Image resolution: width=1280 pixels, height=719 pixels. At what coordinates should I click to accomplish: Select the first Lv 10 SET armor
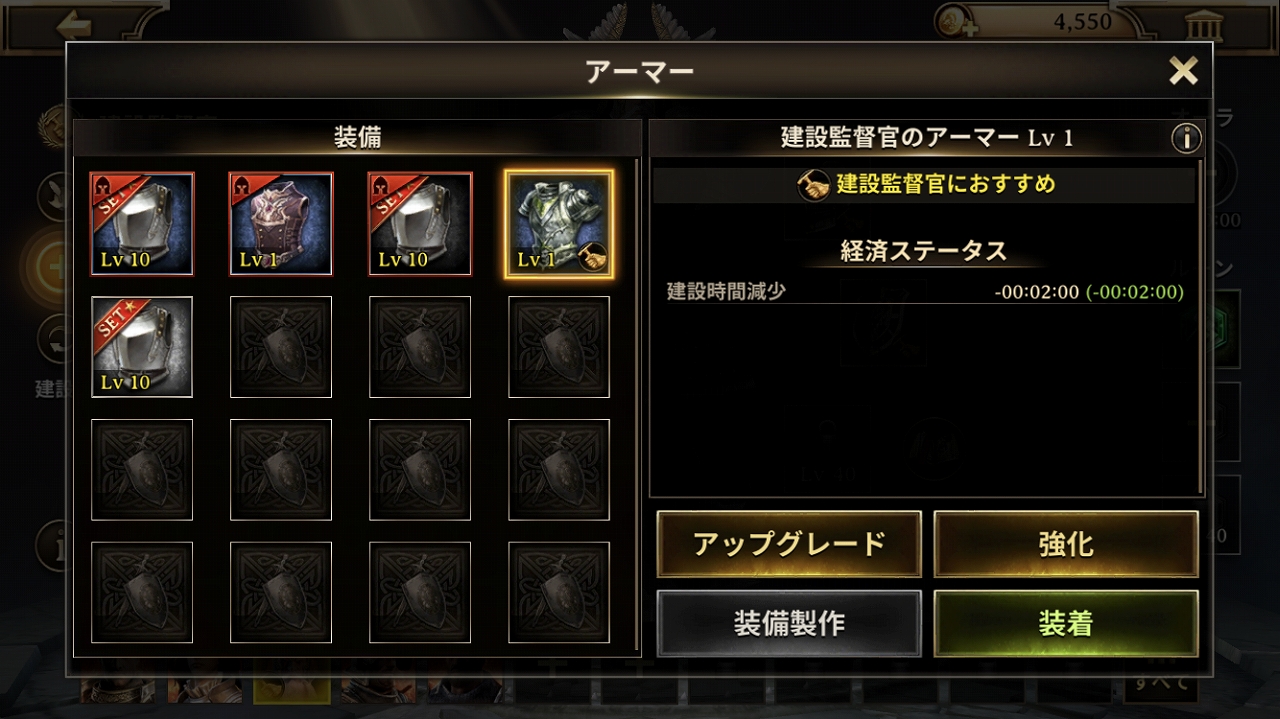coord(142,224)
